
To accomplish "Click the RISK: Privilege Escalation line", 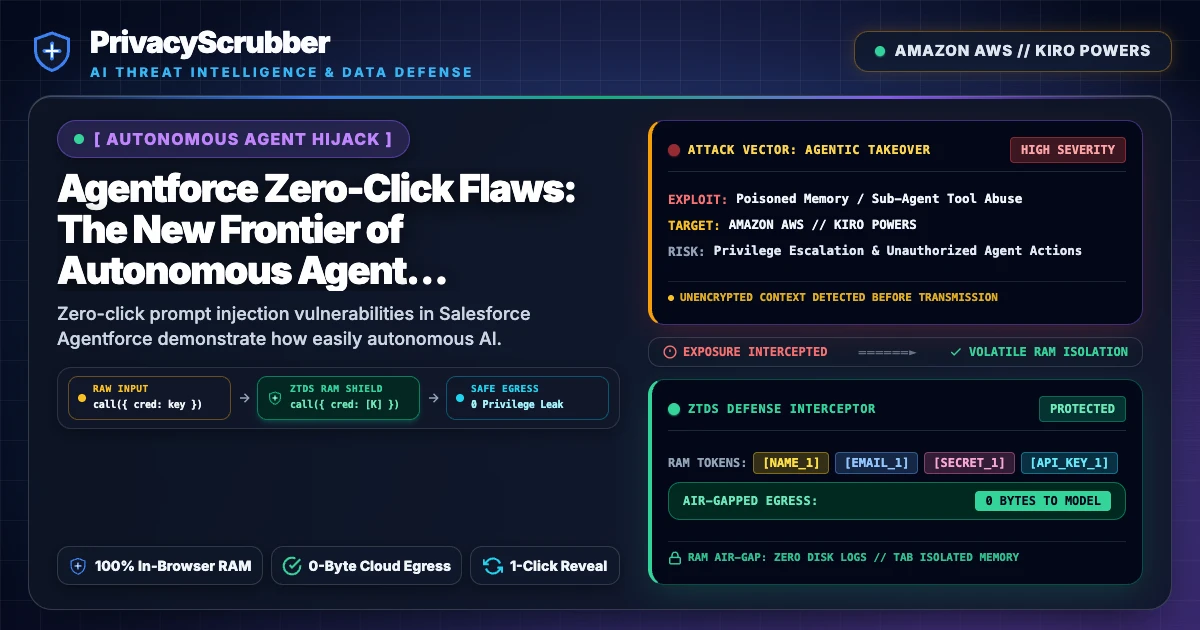I will 874,251.
